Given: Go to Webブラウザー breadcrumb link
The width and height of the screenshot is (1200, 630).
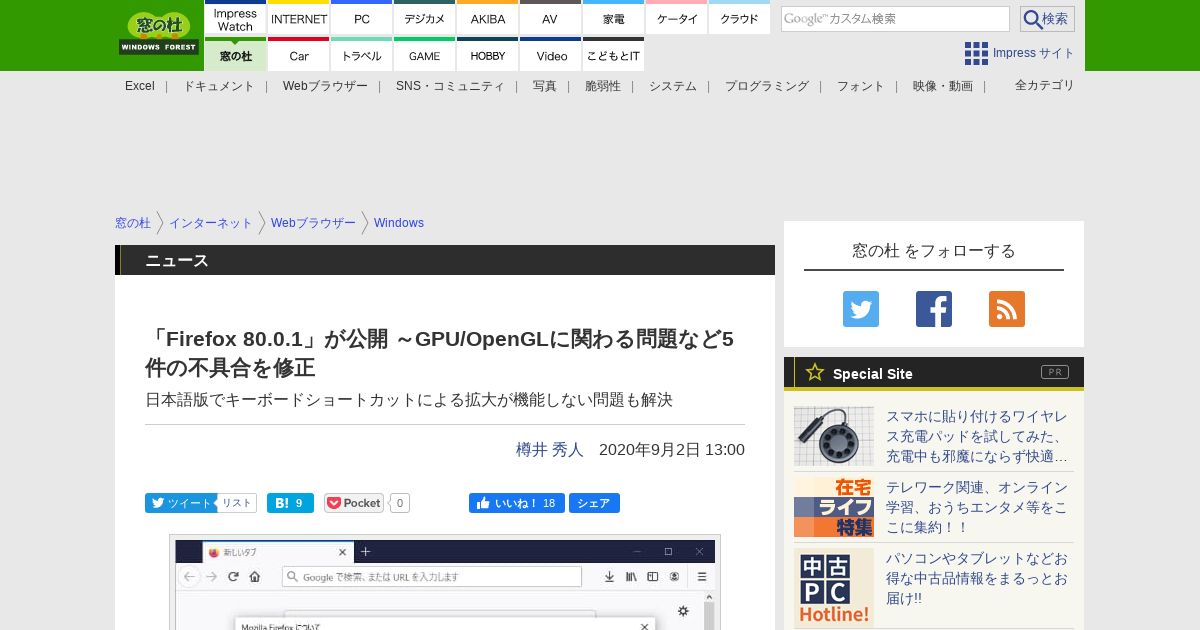Looking at the screenshot, I should pyautogui.click(x=313, y=223).
